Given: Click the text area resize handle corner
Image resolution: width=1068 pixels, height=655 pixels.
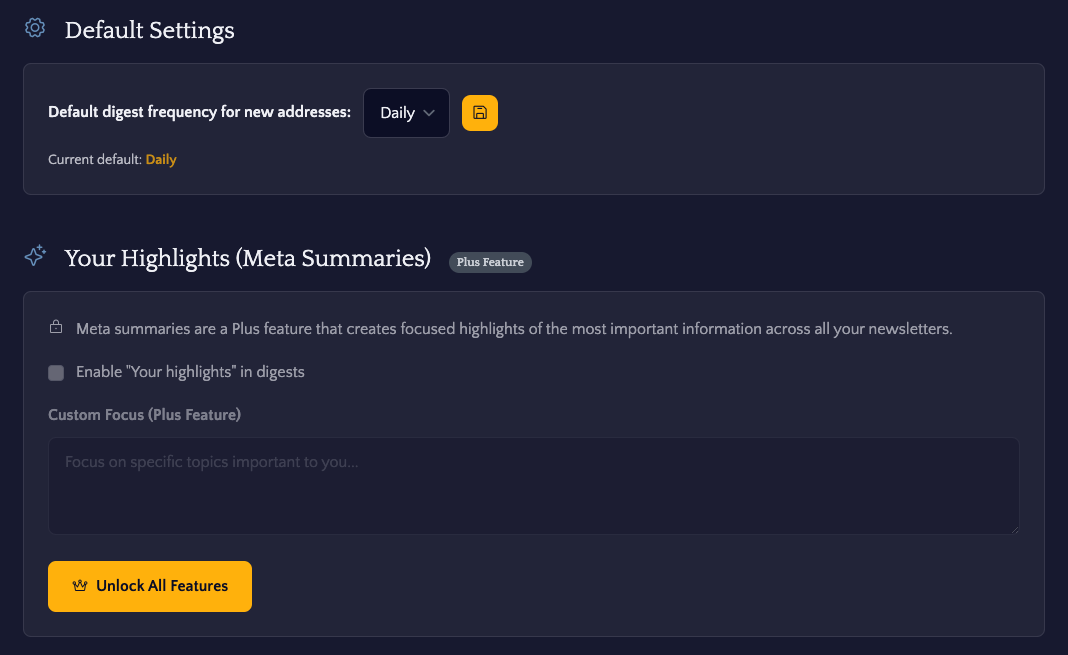Looking at the screenshot, I should point(1014,529).
